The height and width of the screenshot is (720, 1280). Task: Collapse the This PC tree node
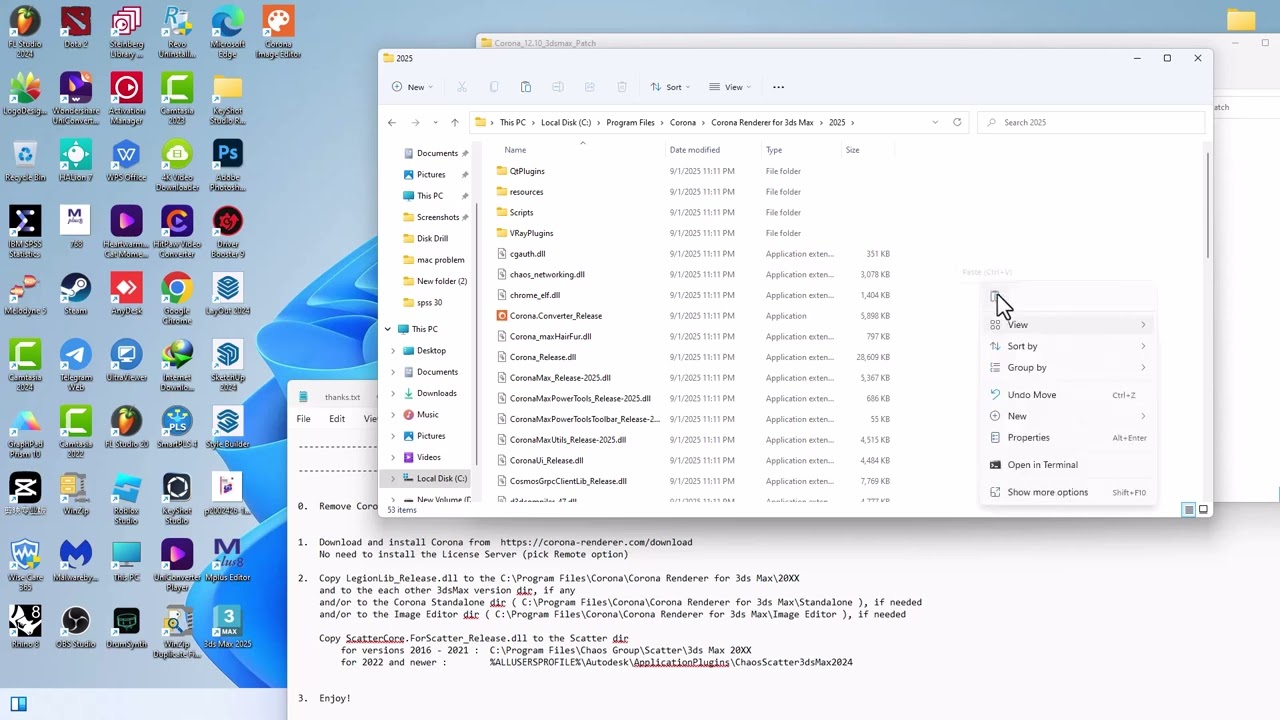click(388, 329)
